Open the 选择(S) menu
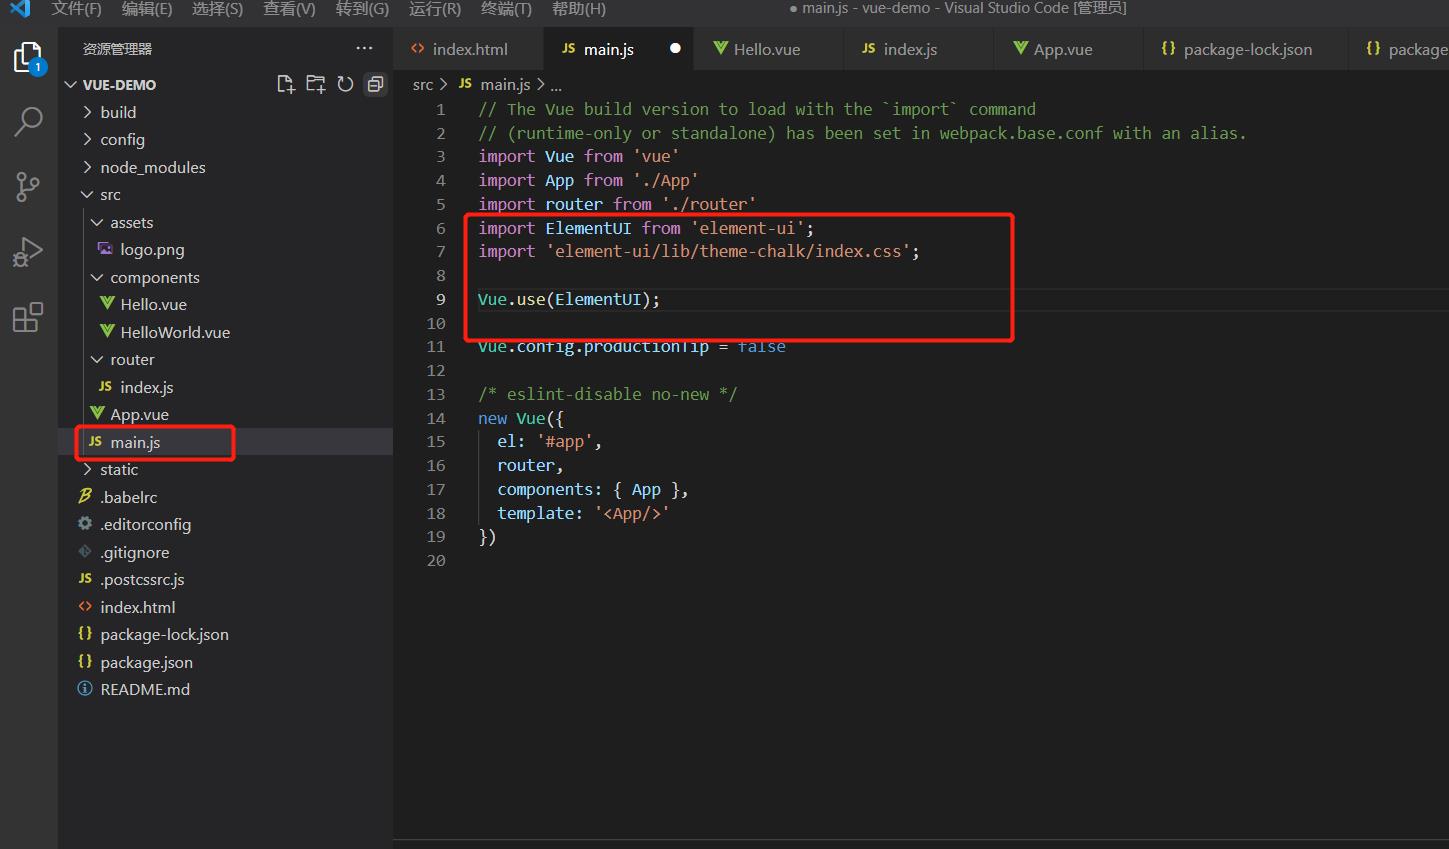This screenshot has width=1449, height=849. tap(217, 9)
